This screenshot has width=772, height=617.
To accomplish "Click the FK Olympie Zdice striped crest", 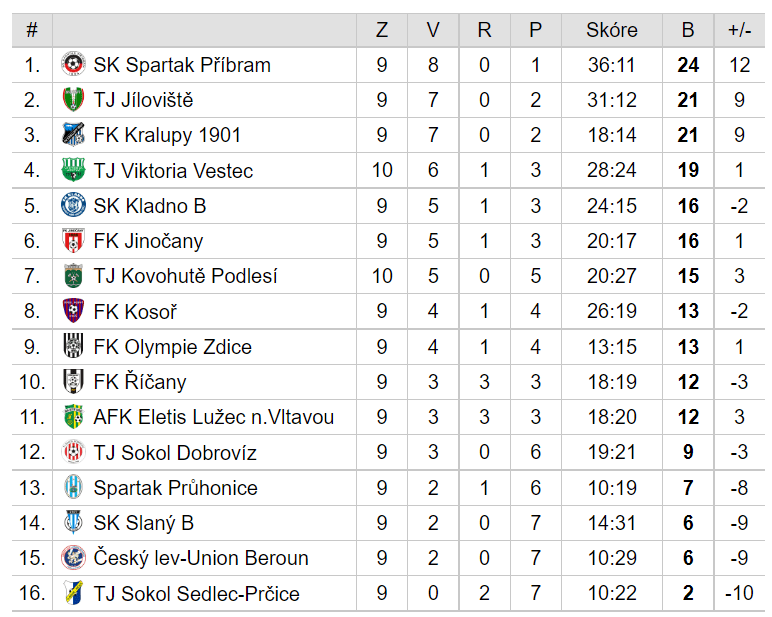I will click(x=73, y=346).
